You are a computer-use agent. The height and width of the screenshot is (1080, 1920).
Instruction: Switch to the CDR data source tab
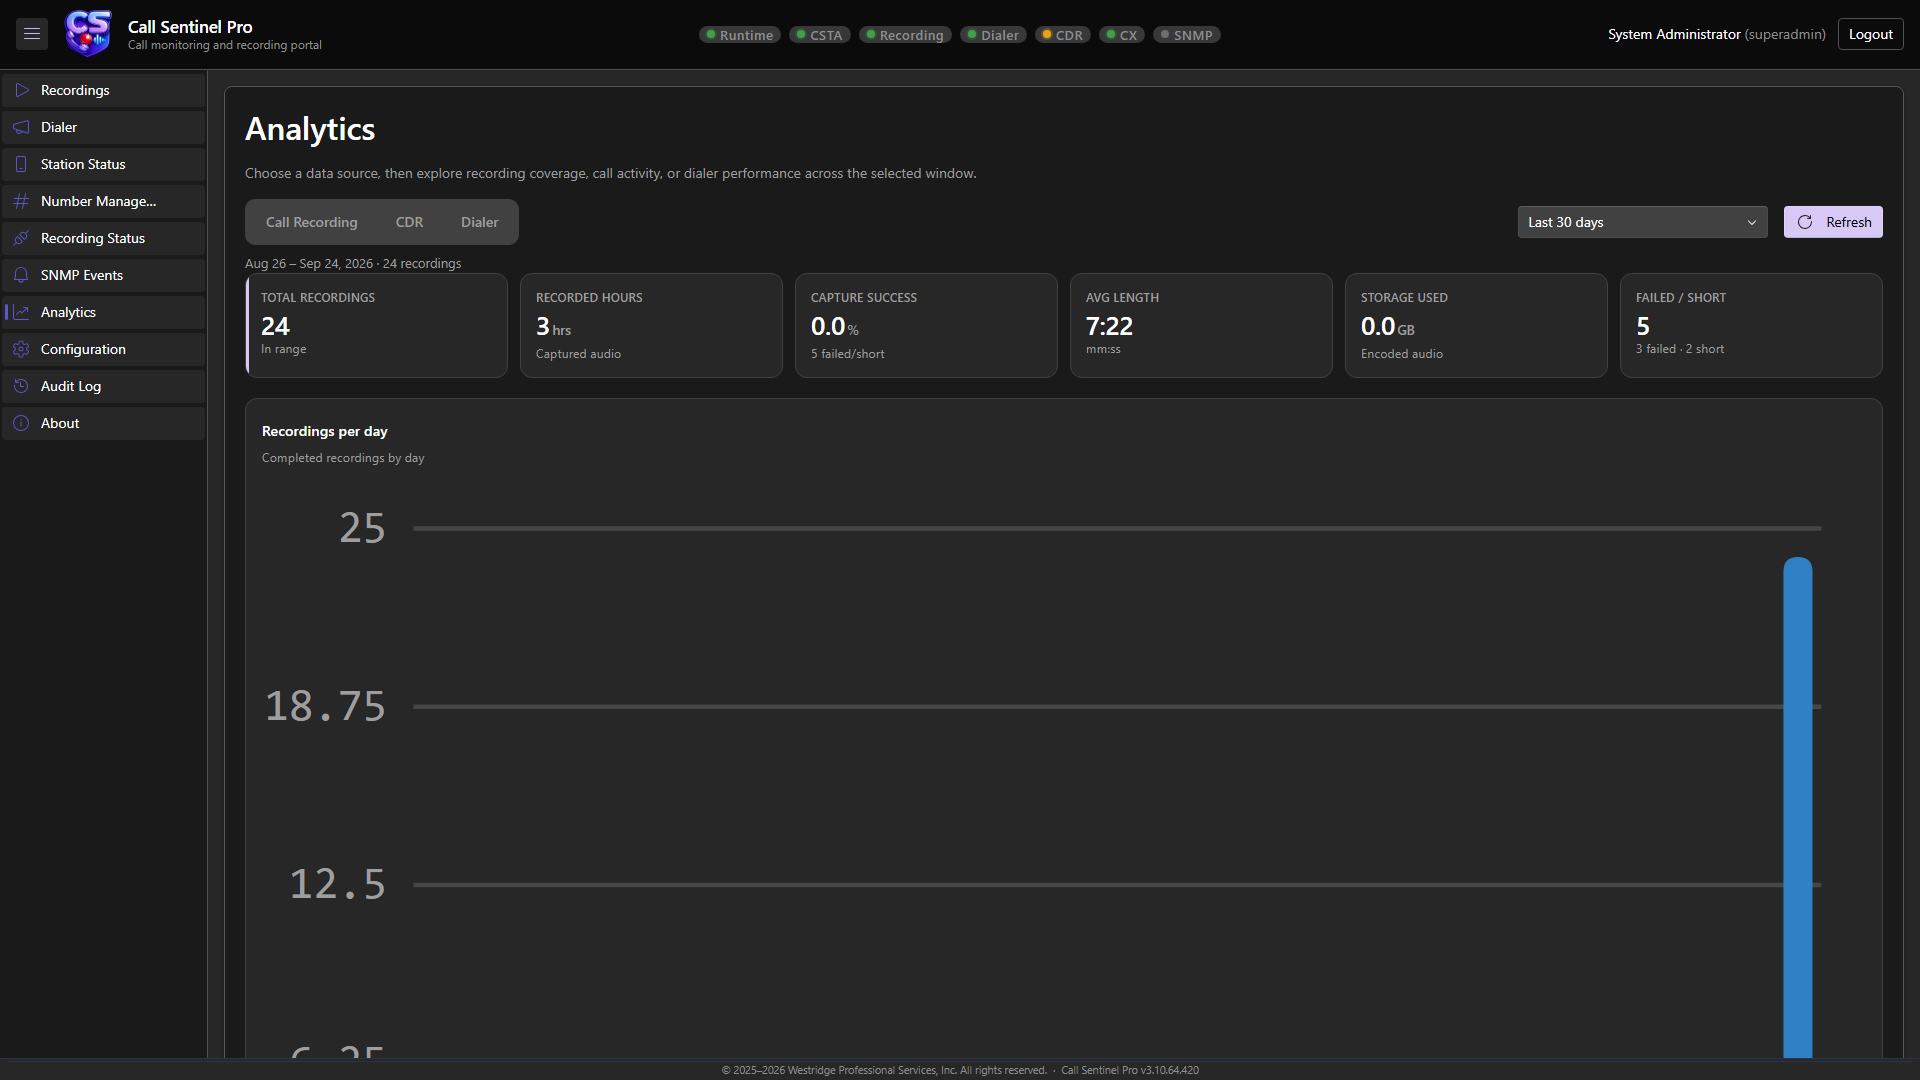point(409,222)
